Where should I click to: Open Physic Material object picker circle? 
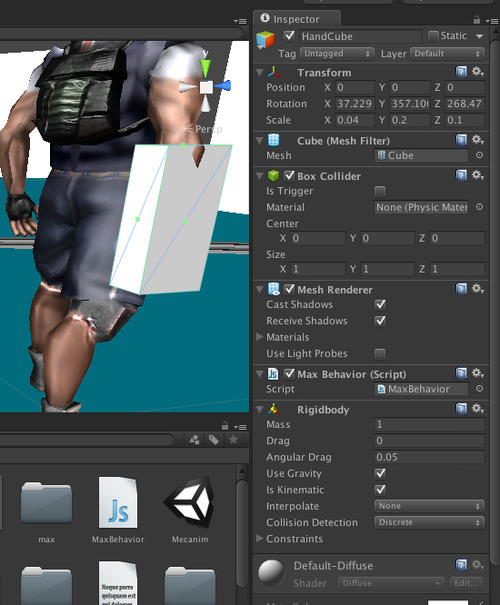point(479,207)
